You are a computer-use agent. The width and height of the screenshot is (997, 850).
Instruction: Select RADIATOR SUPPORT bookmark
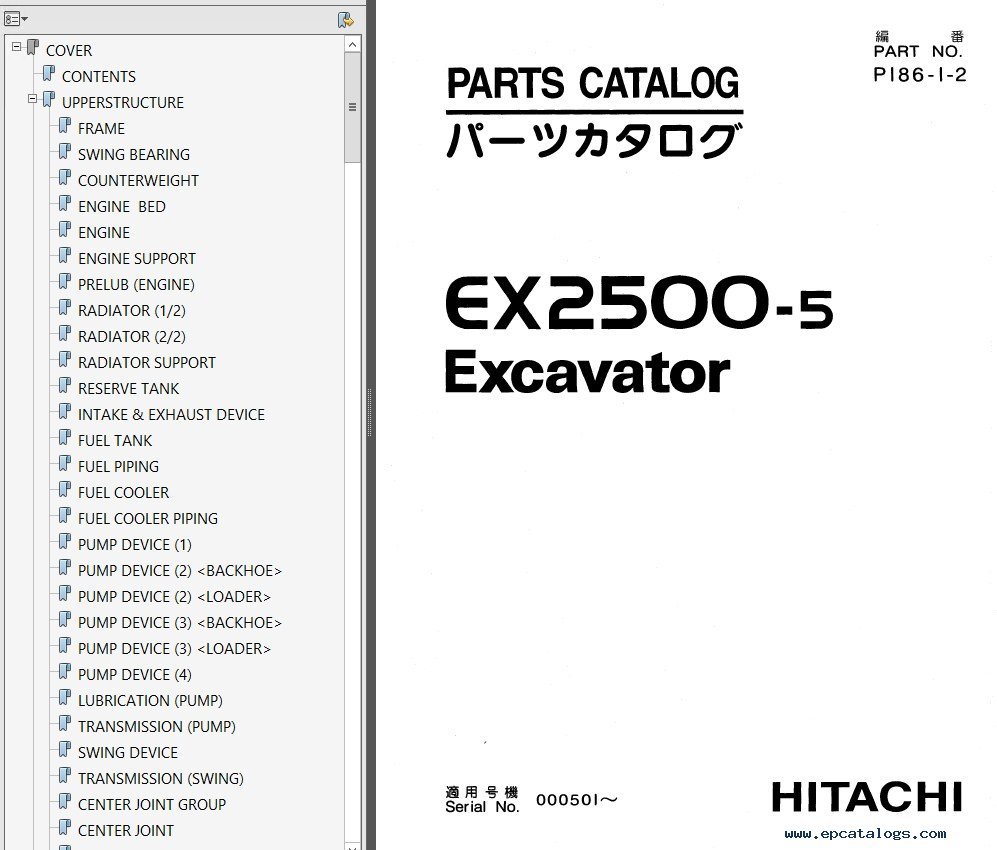[x=147, y=363]
